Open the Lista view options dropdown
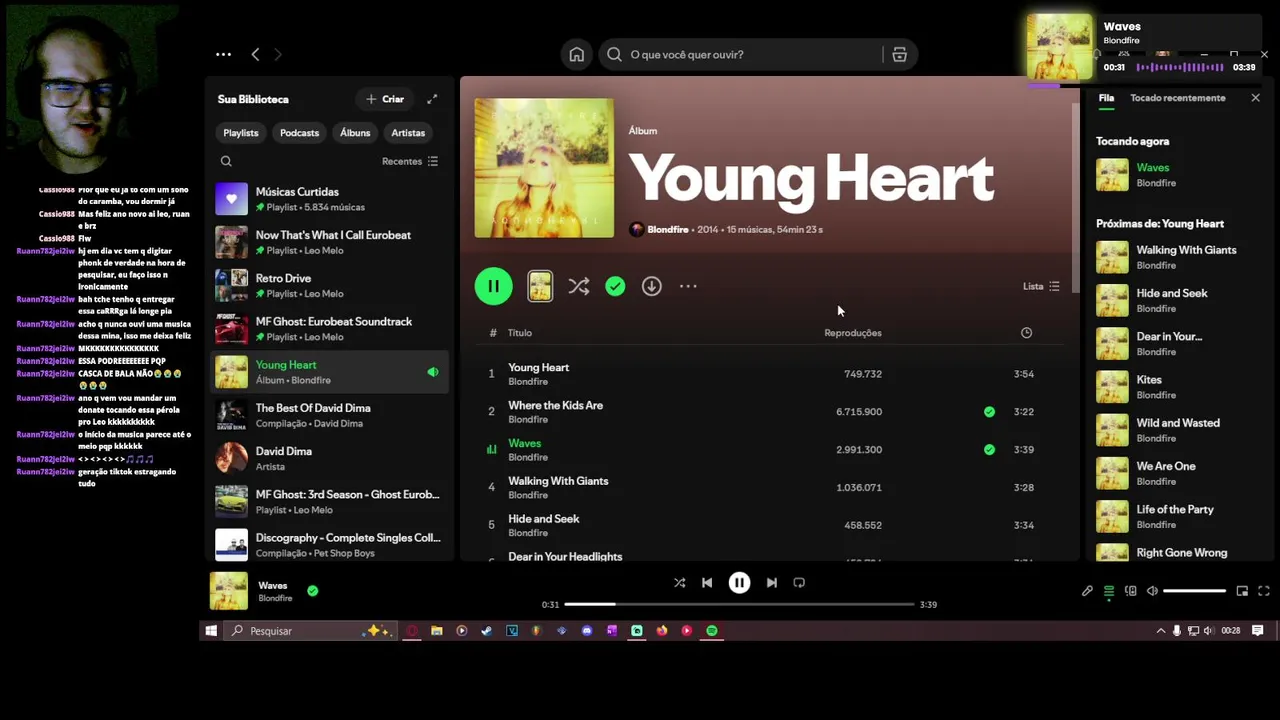 pos(1041,286)
